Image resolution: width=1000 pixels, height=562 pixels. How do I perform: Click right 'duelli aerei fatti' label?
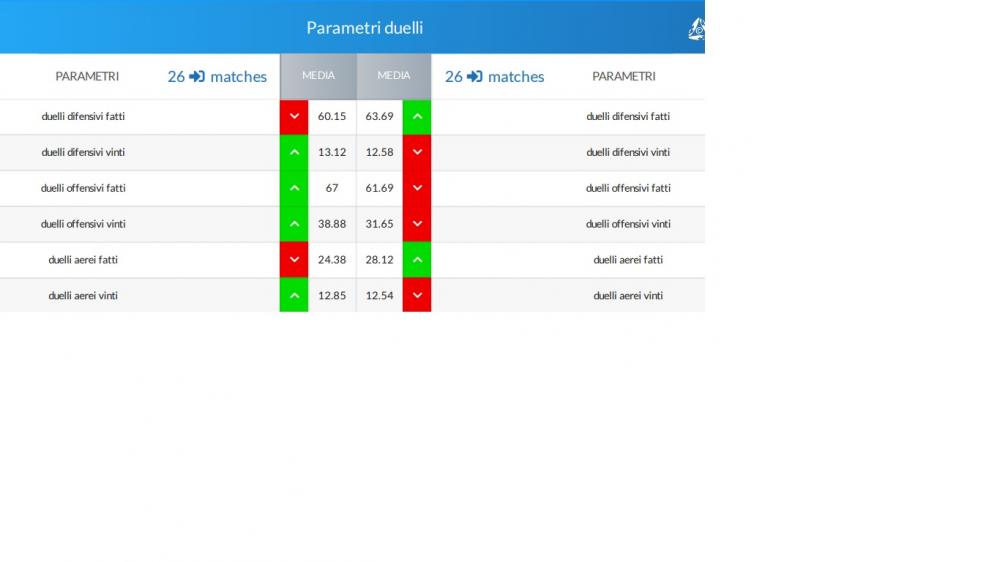[x=628, y=260]
